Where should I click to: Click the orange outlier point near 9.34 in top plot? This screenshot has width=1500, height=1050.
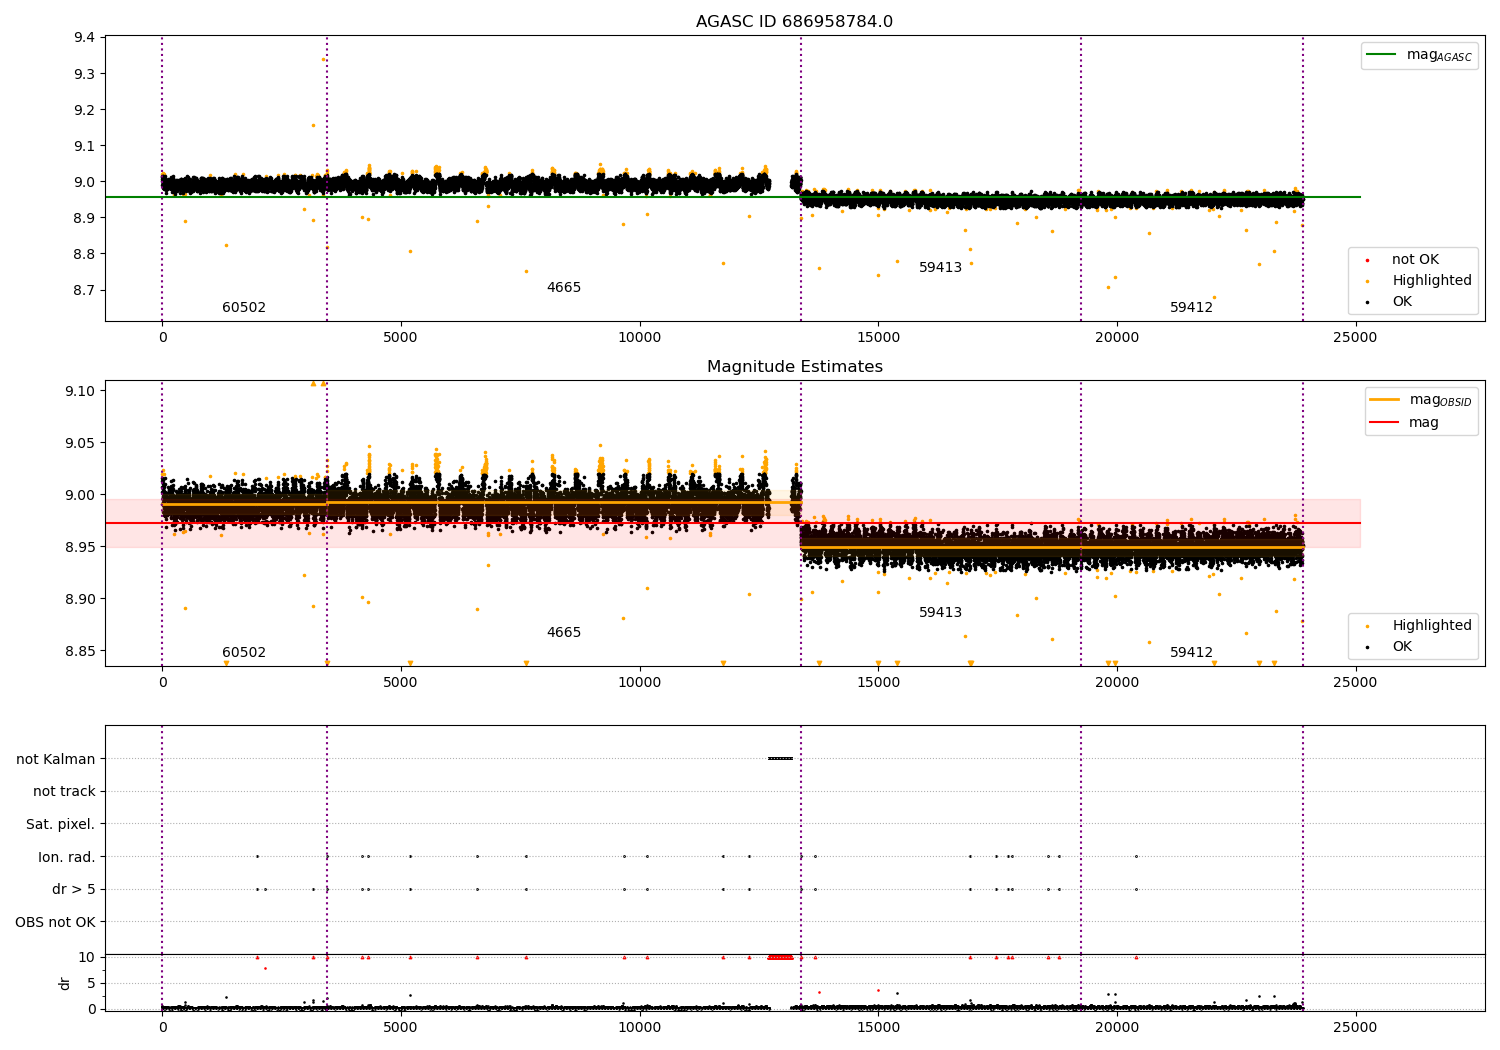(323, 59)
